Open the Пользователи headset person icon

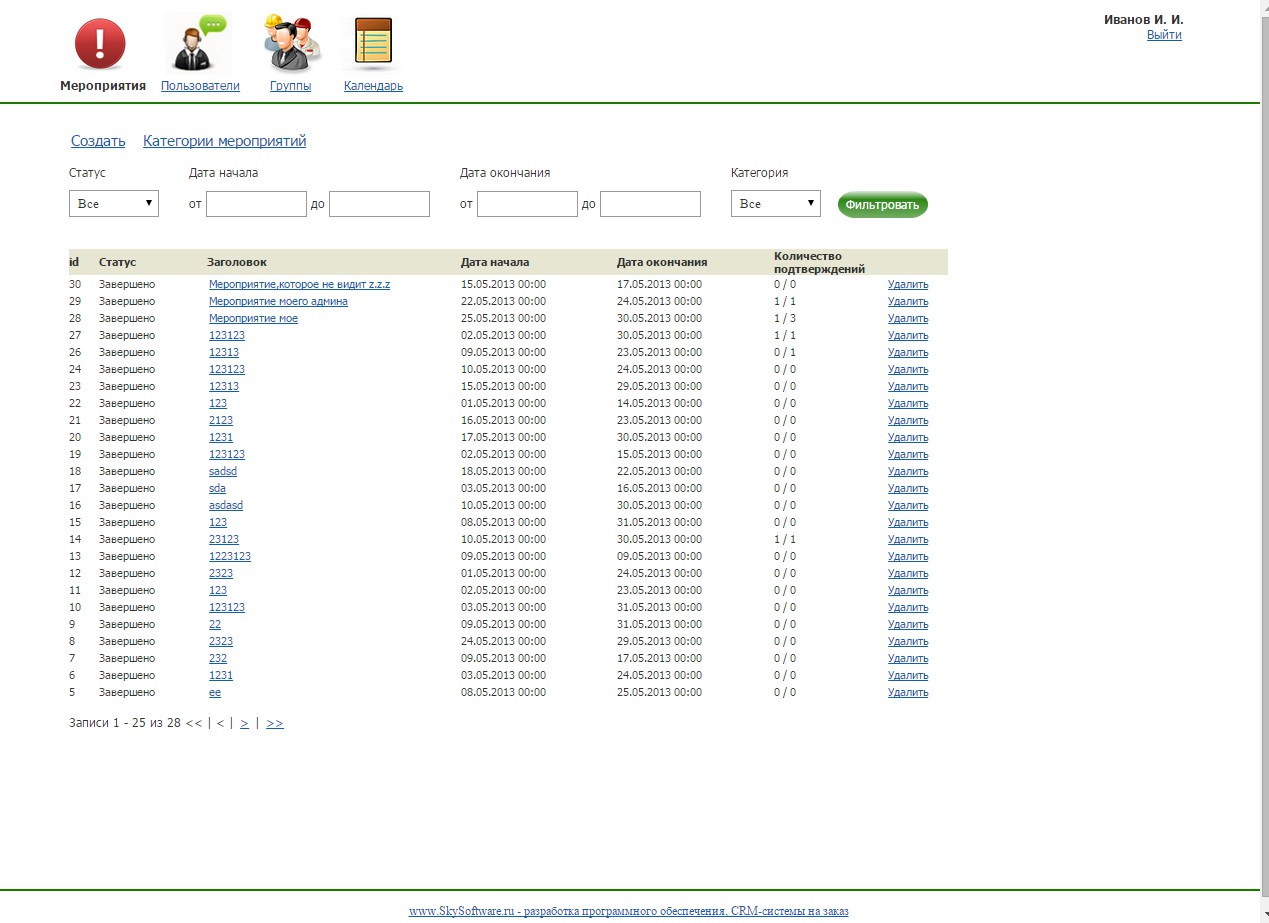[197, 43]
